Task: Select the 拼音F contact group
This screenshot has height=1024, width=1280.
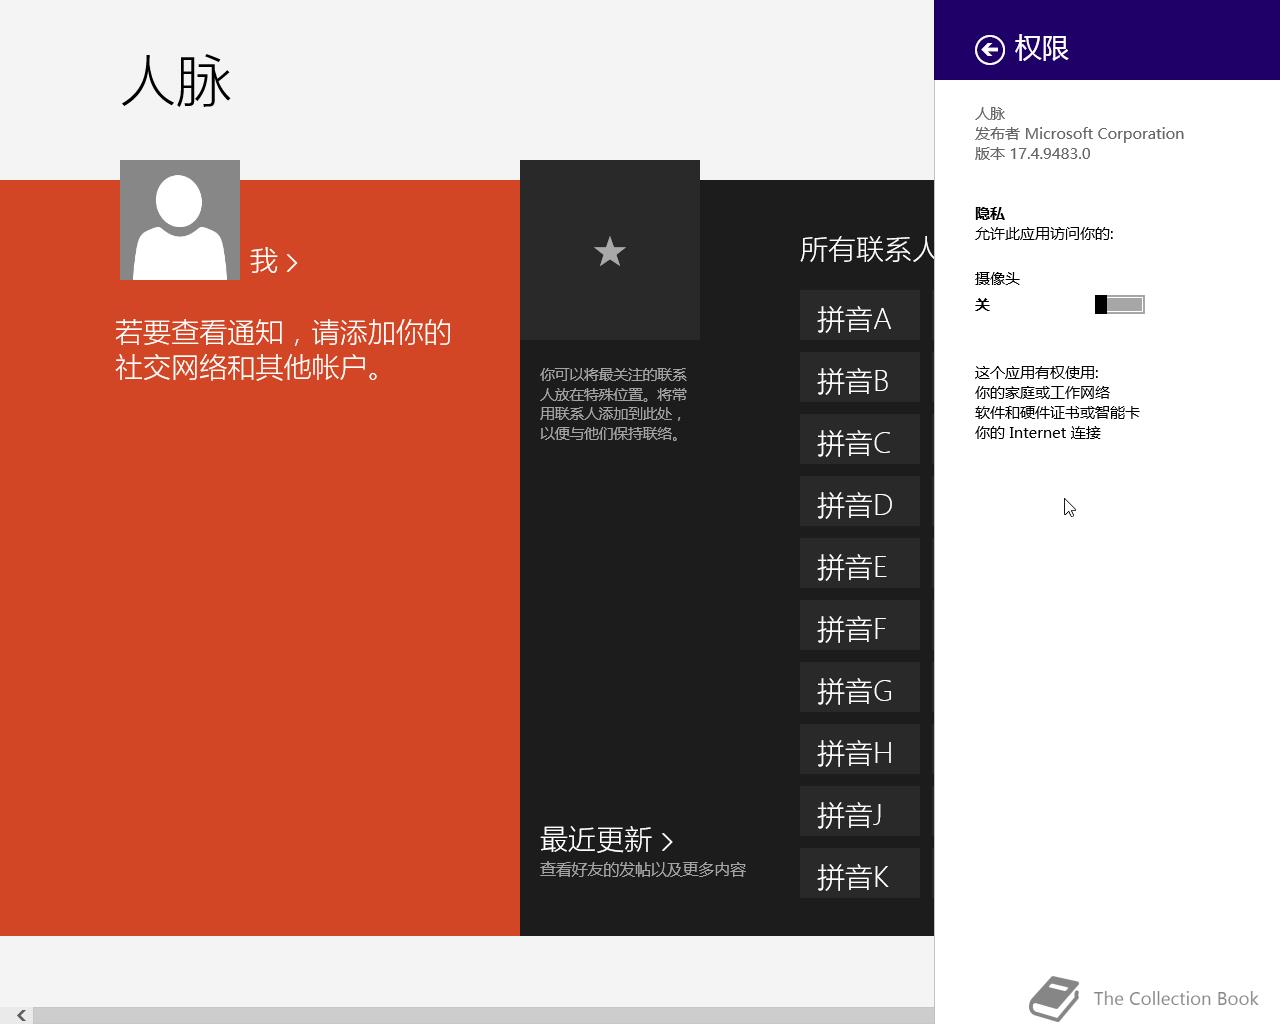Action: coord(860,625)
